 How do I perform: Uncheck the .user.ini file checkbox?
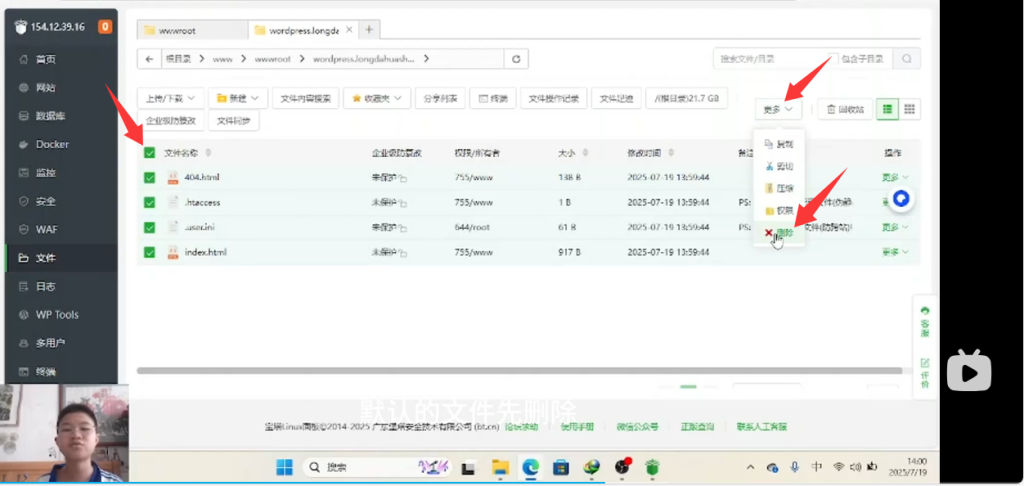[150, 227]
